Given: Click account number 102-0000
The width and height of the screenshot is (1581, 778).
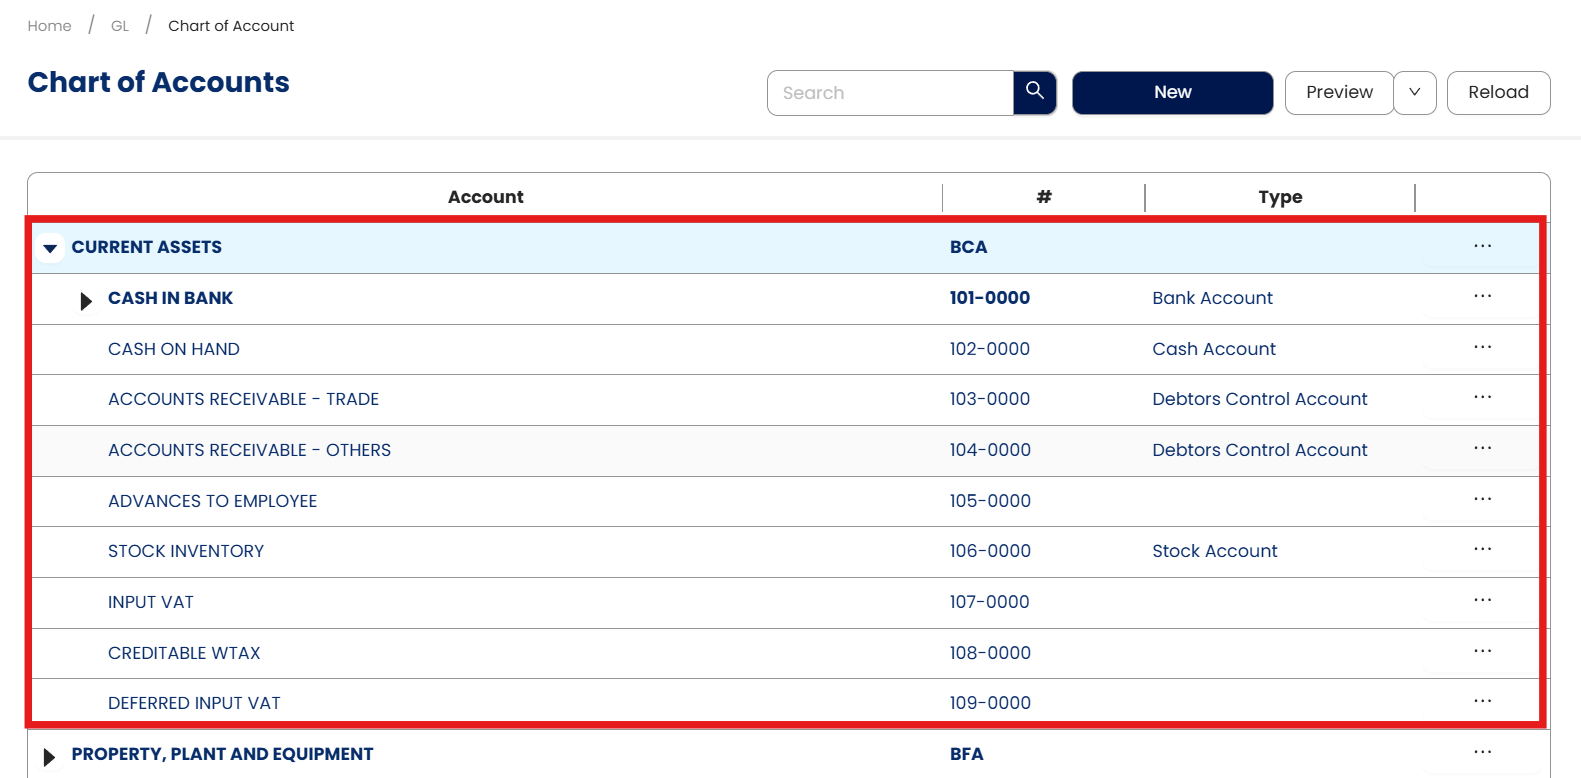Looking at the screenshot, I should [990, 349].
